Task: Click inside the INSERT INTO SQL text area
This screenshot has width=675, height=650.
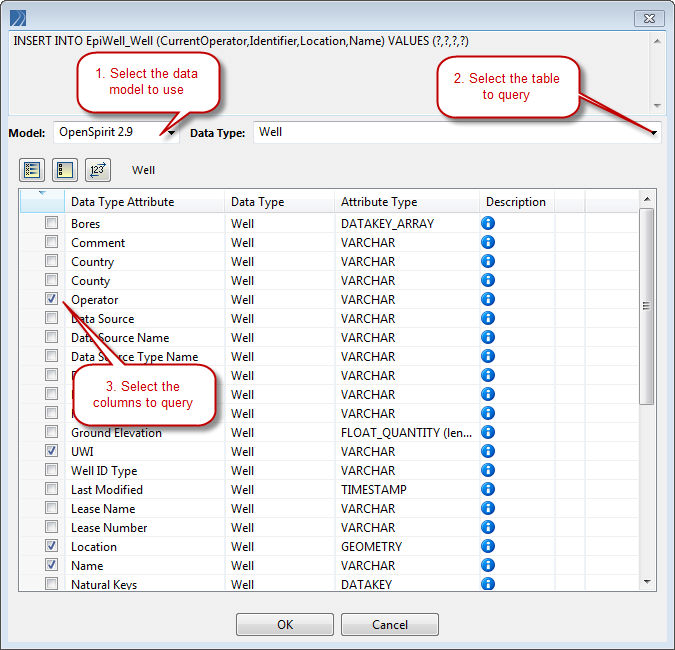Action: (330, 70)
